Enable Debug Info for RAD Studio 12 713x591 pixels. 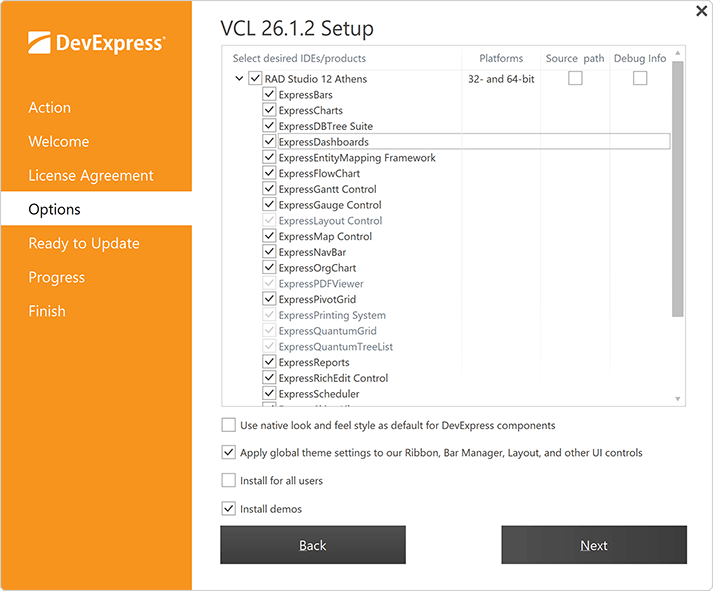click(640, 78)
